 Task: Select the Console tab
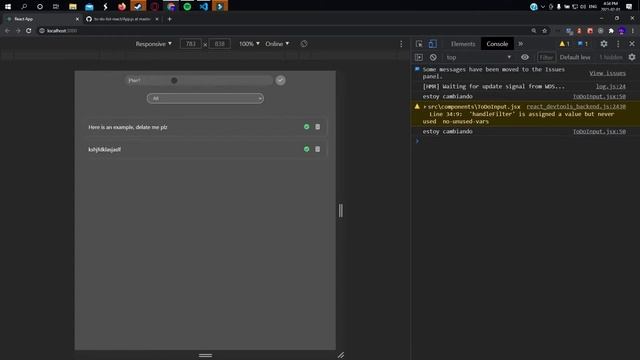pyautogui.click(x=497, y=44)
